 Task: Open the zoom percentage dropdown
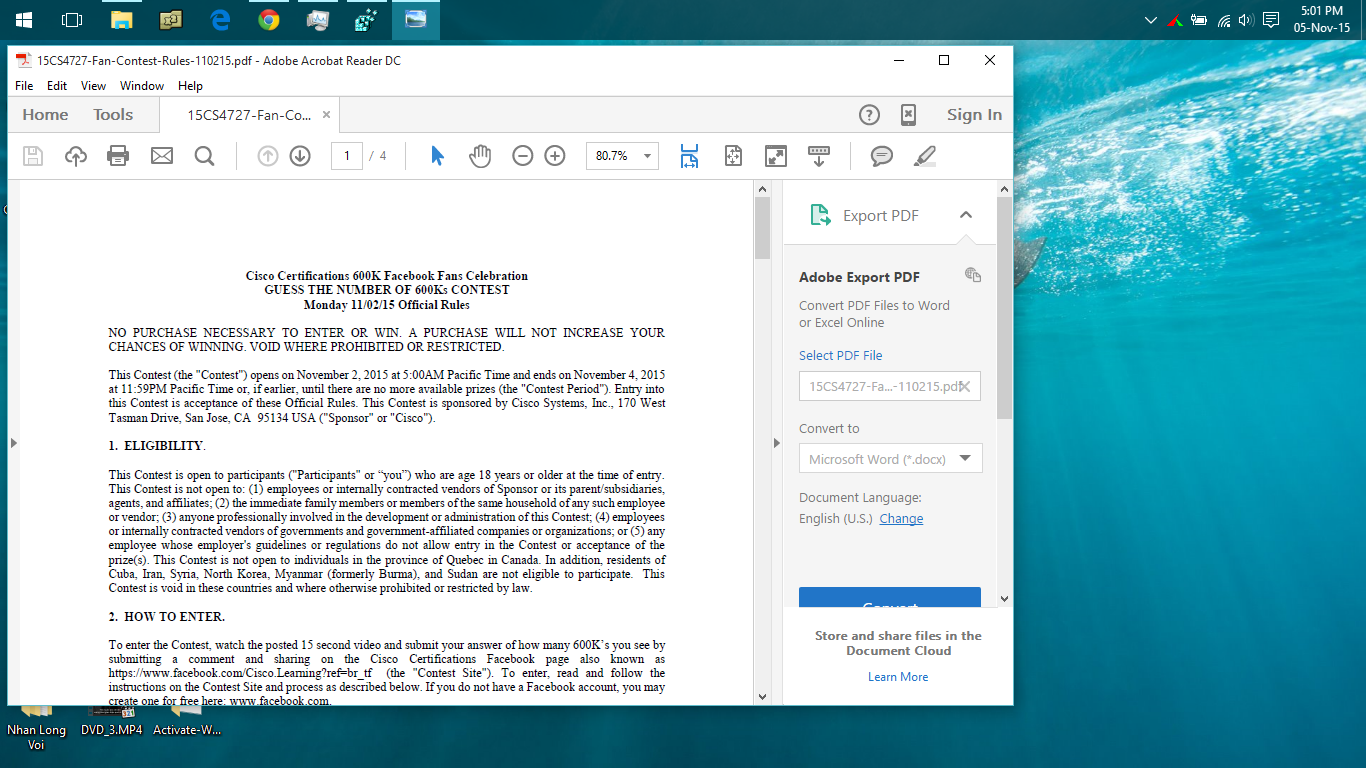[x=645, y=156]
